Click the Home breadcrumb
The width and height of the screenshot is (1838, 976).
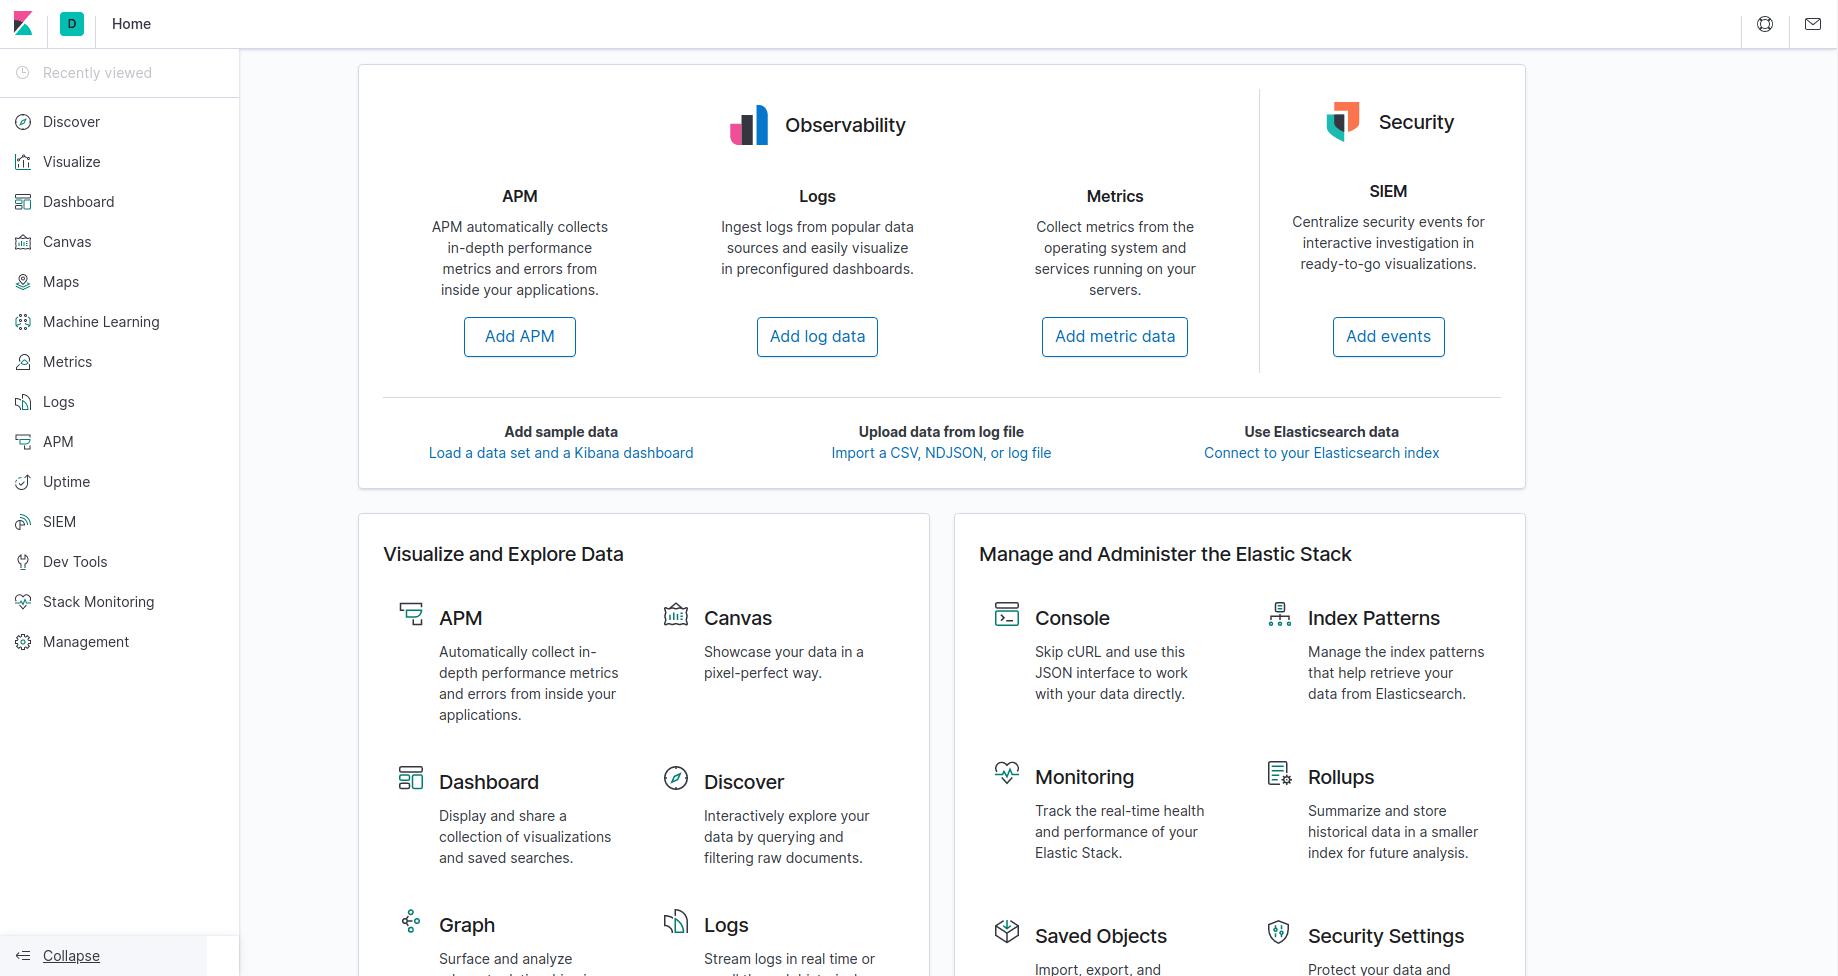(130, 23)
